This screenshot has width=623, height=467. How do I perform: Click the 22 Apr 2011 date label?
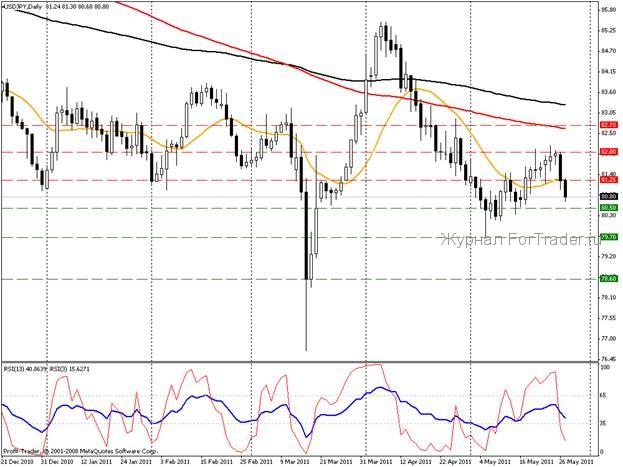click(456, 462)
